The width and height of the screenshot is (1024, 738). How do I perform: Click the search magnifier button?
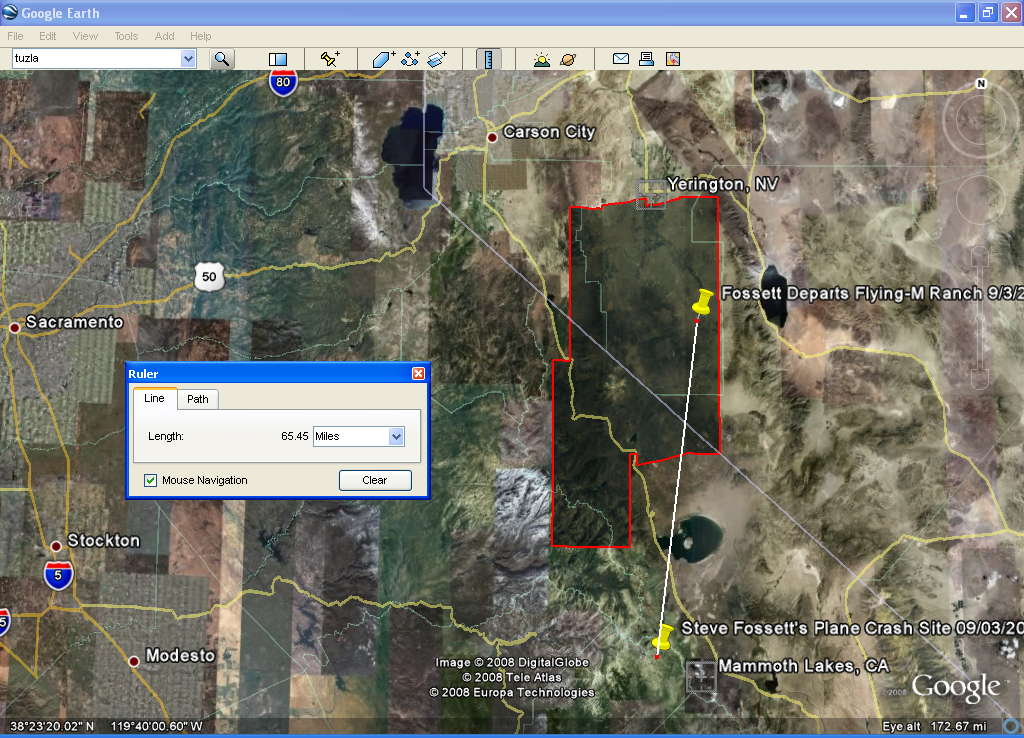tap(221, 59)
